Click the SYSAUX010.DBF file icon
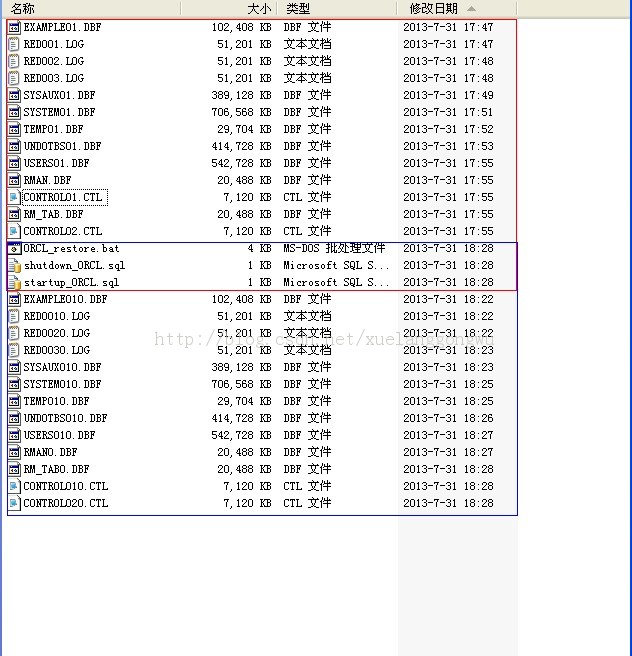This screenshot has height=656, width=632. coord(14,367)
